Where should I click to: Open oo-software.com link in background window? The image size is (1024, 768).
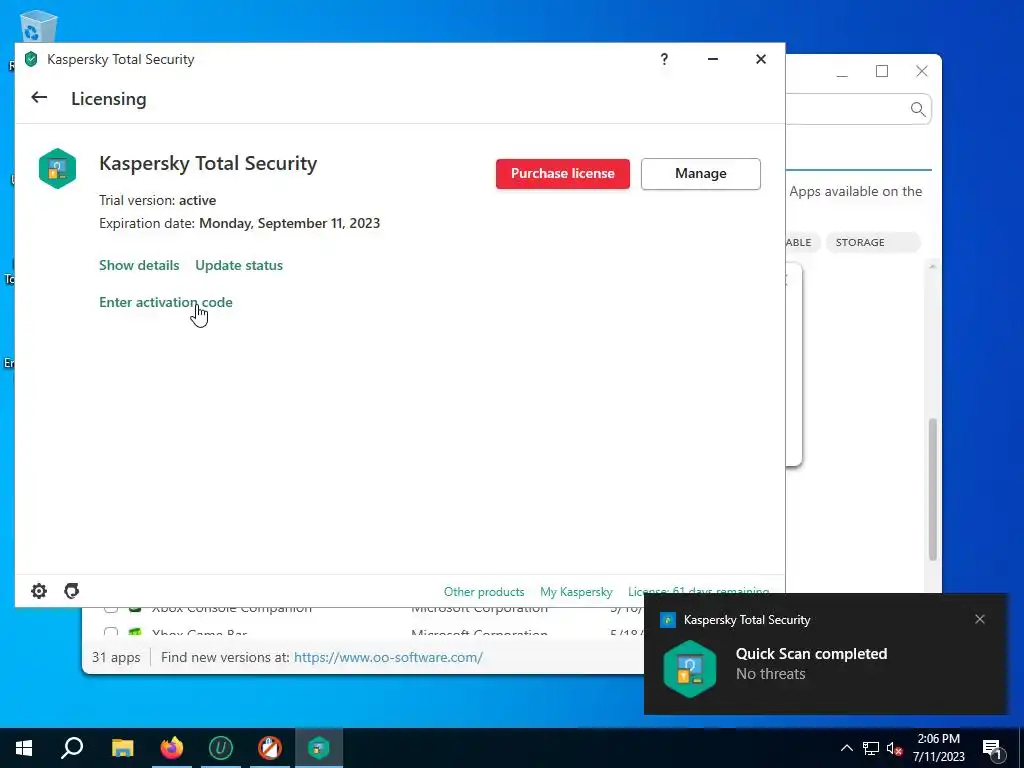388,657
